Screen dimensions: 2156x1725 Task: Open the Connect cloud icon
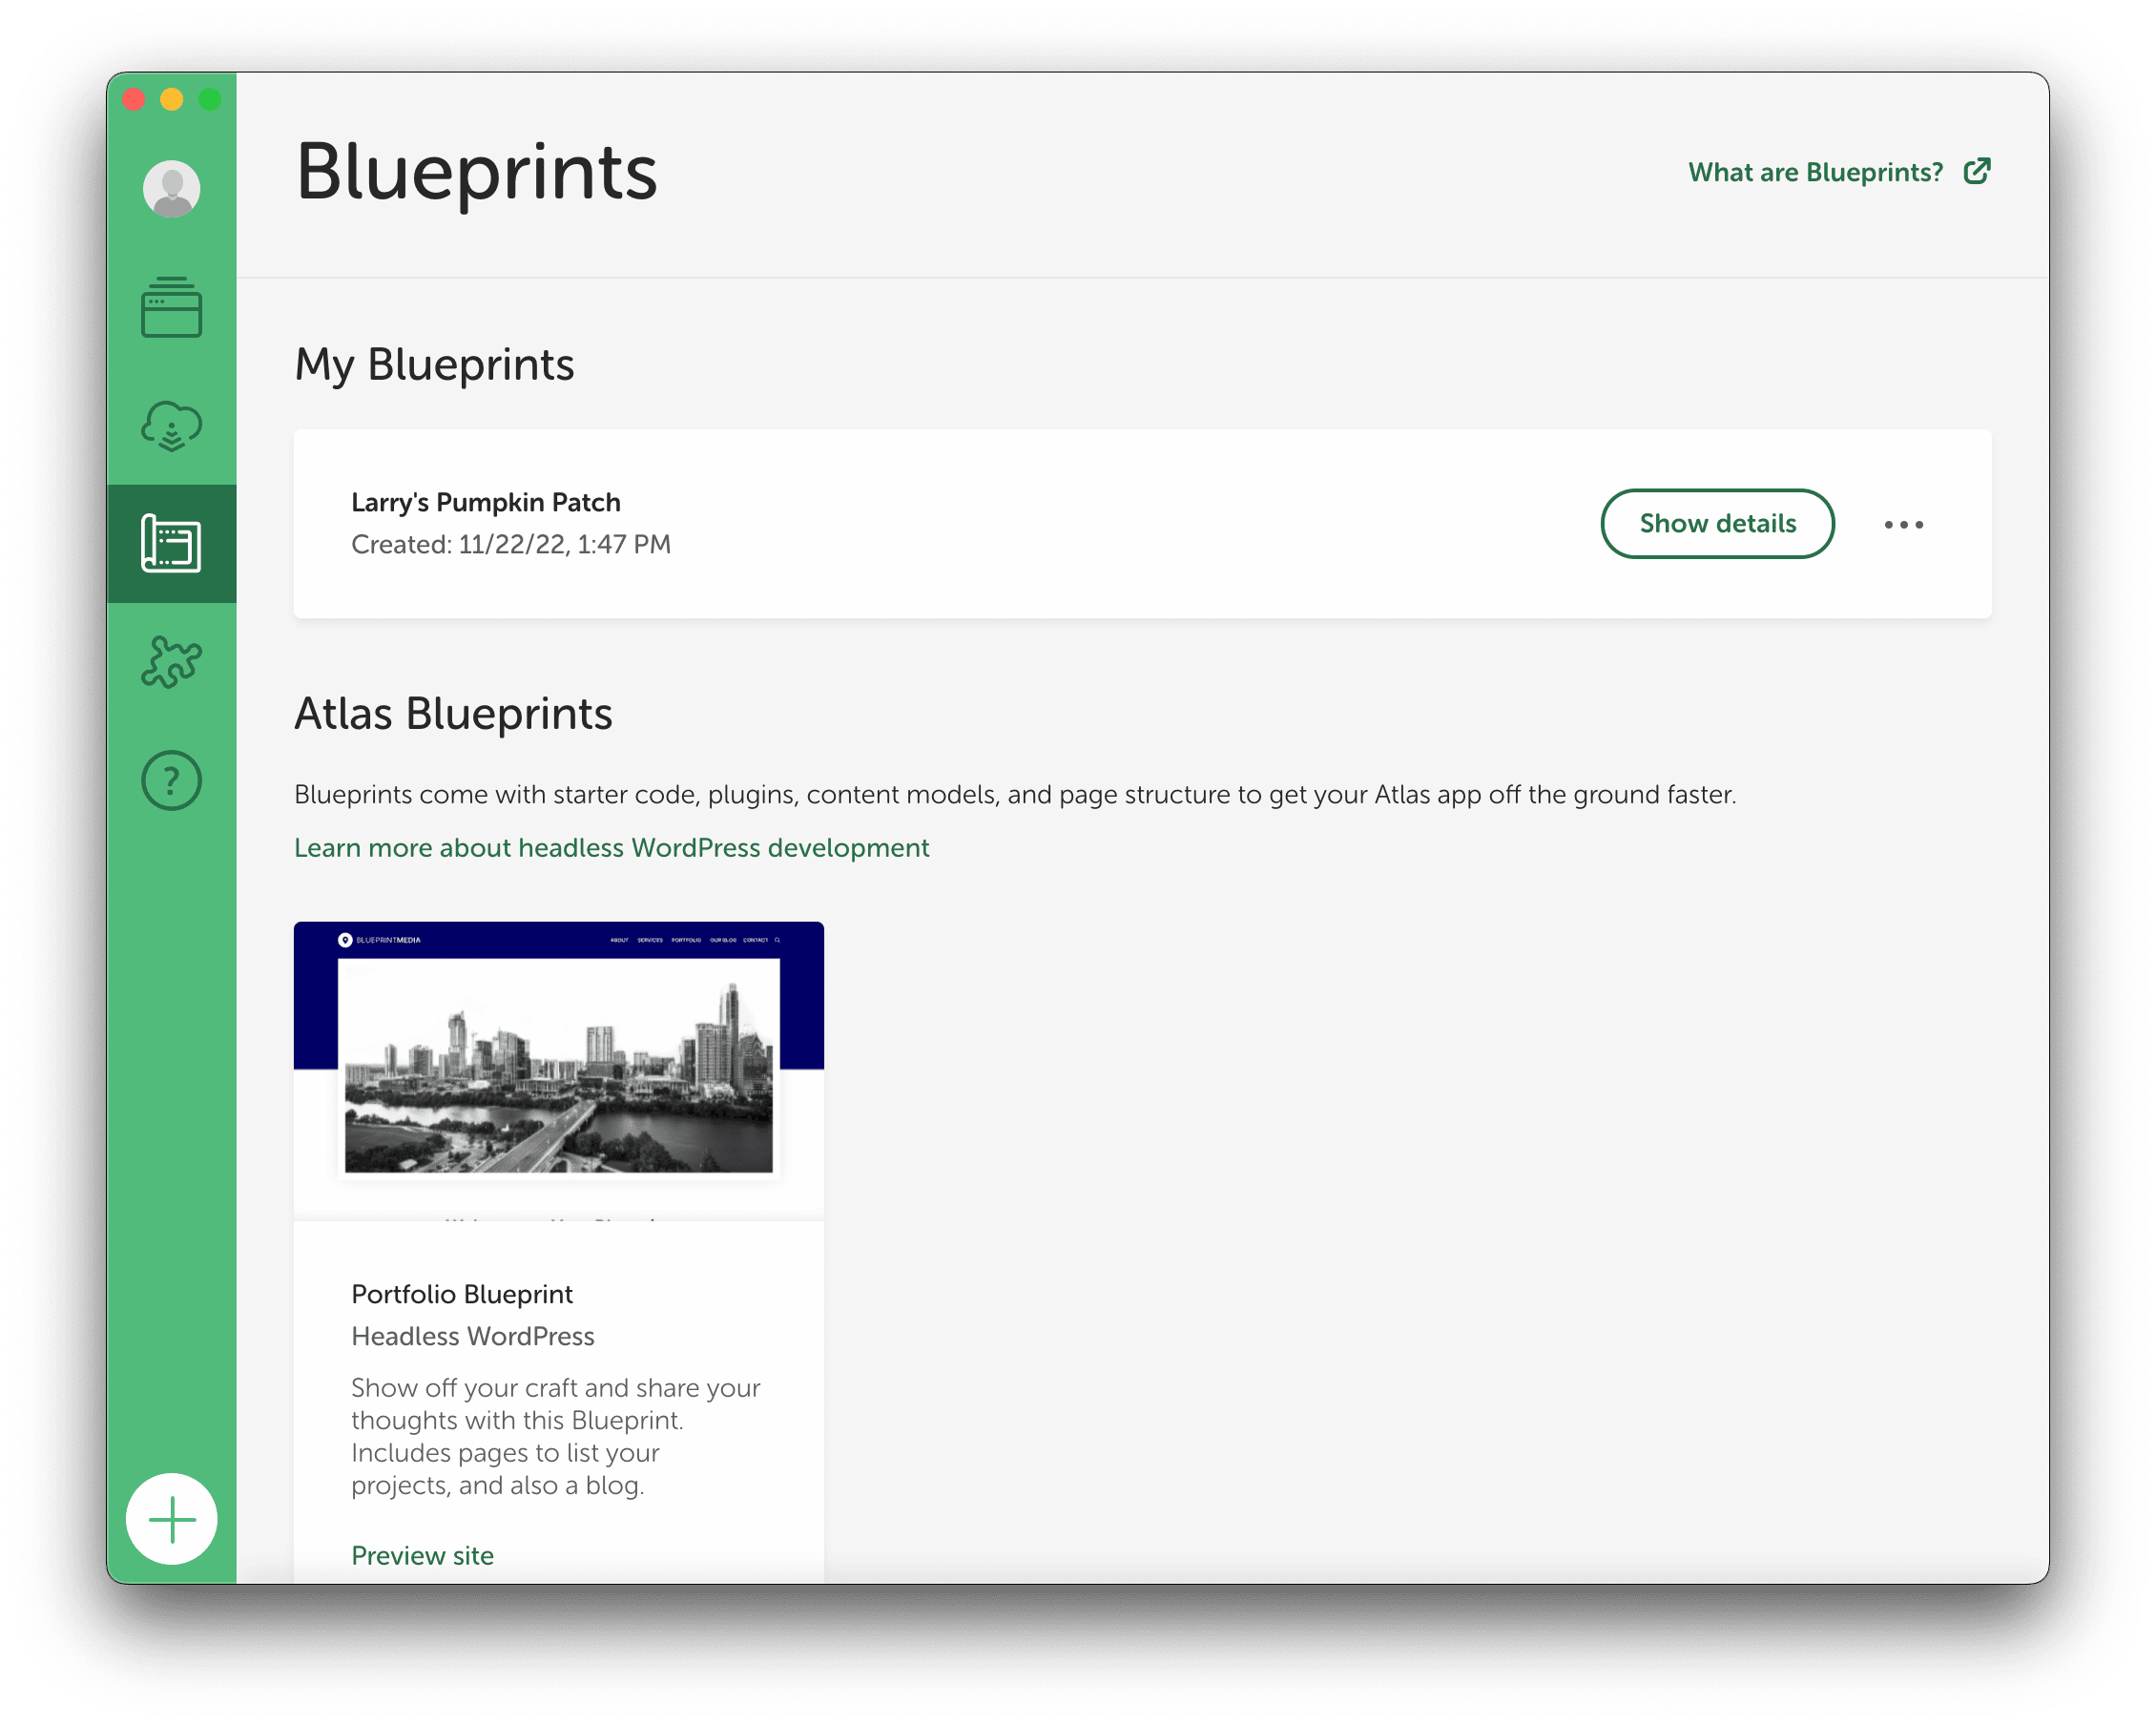click(x=171, y=426)
